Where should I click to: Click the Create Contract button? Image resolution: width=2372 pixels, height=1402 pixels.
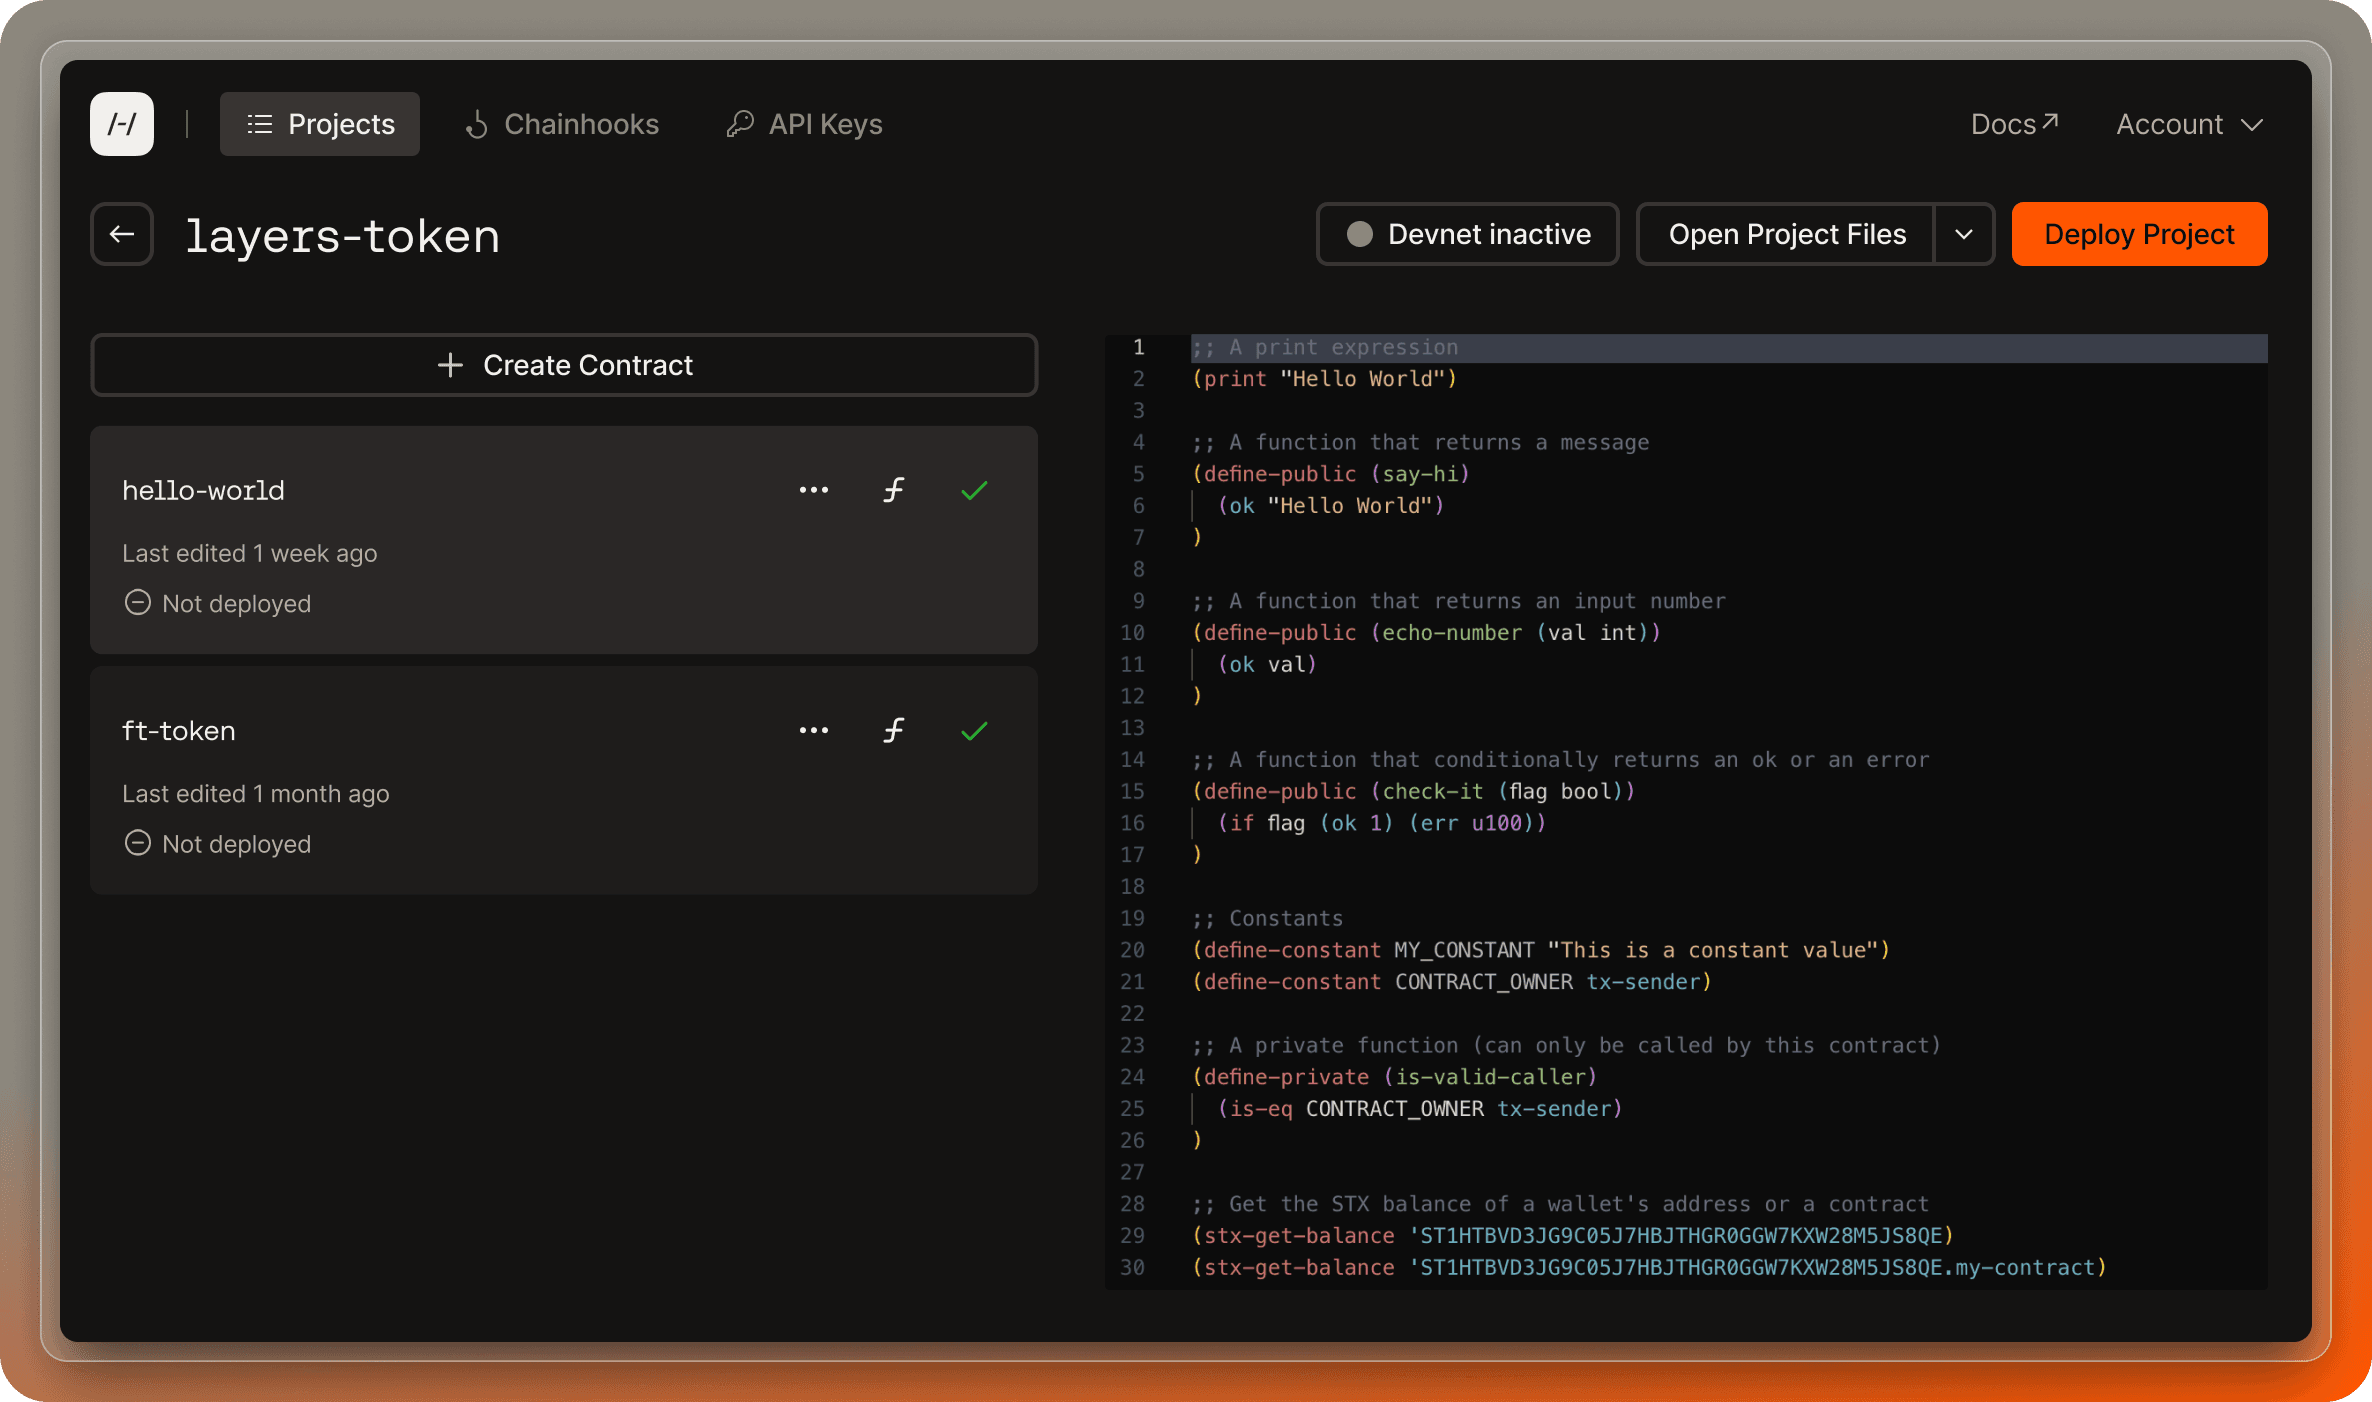point(564,365)
